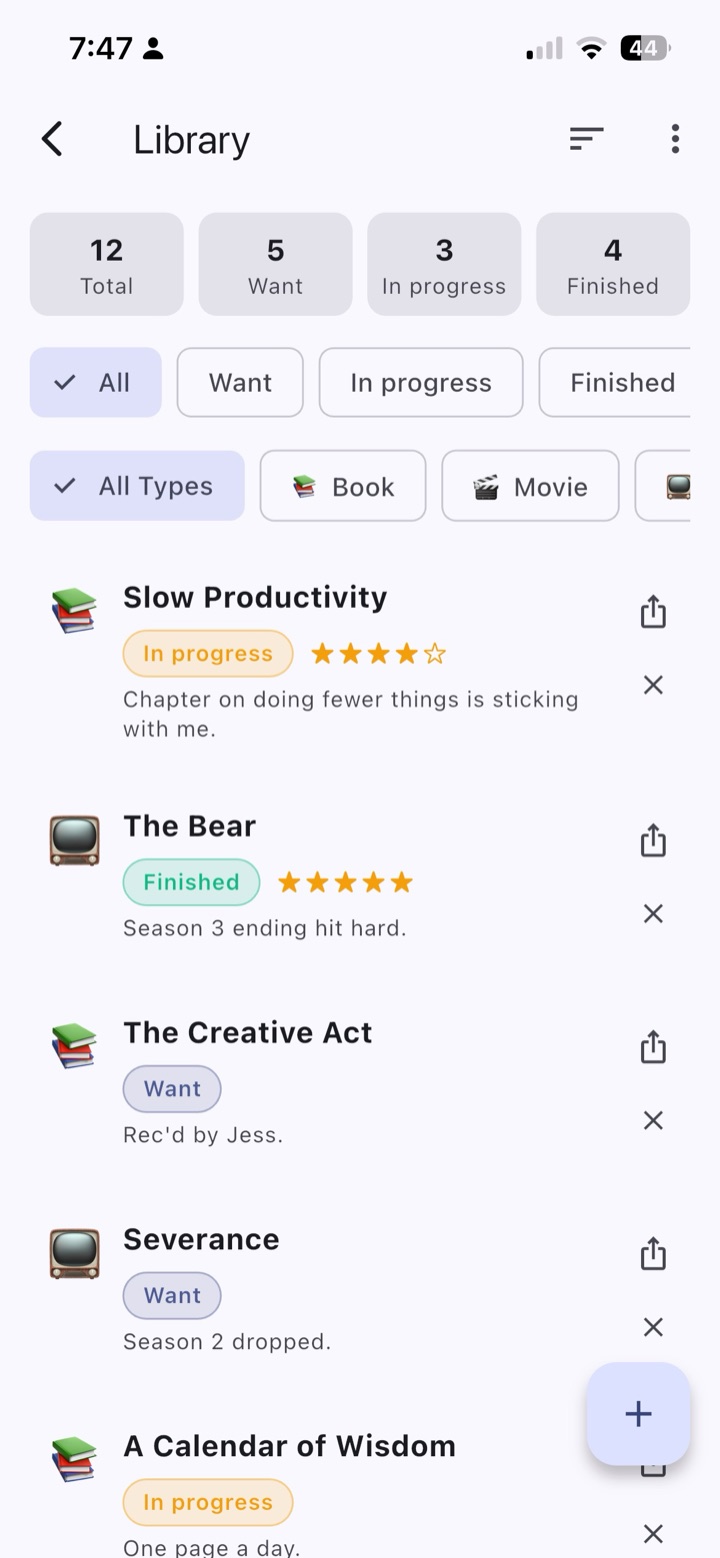Tap the plus button to add item
Viewport: 720px width, 1558px height.
click(x=638, y=1413)
